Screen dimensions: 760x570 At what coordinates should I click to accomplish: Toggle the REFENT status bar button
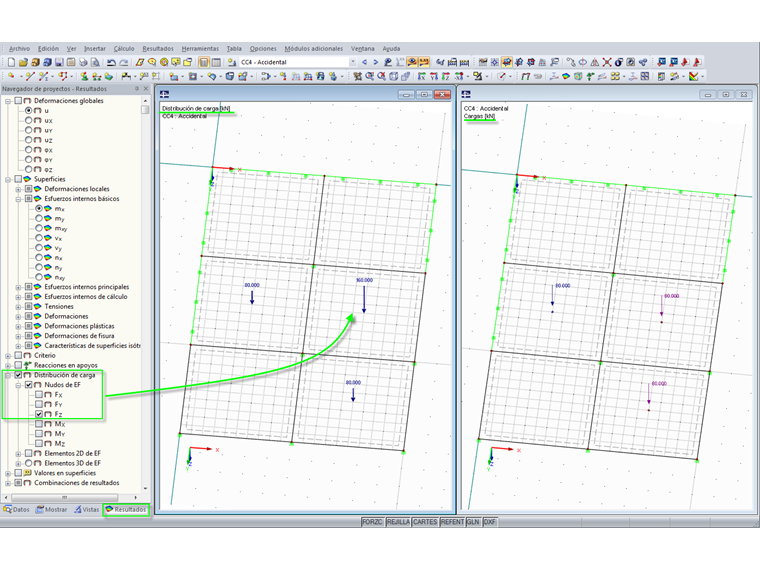point(452,522)
